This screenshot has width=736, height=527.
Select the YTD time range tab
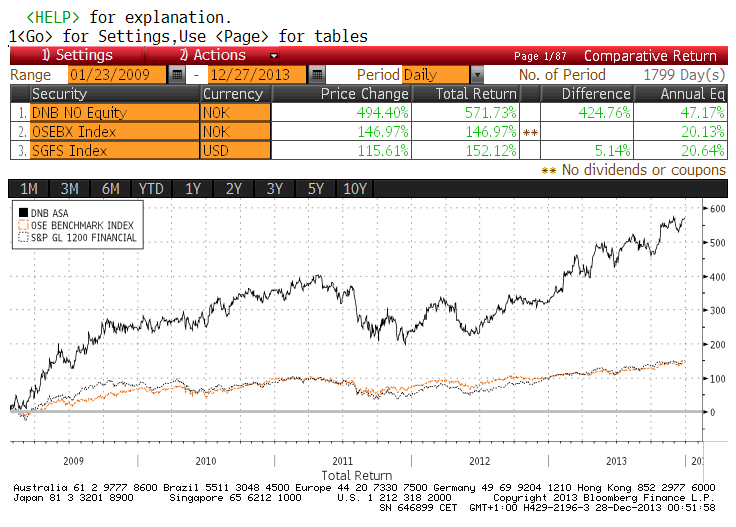click(151, 189)
